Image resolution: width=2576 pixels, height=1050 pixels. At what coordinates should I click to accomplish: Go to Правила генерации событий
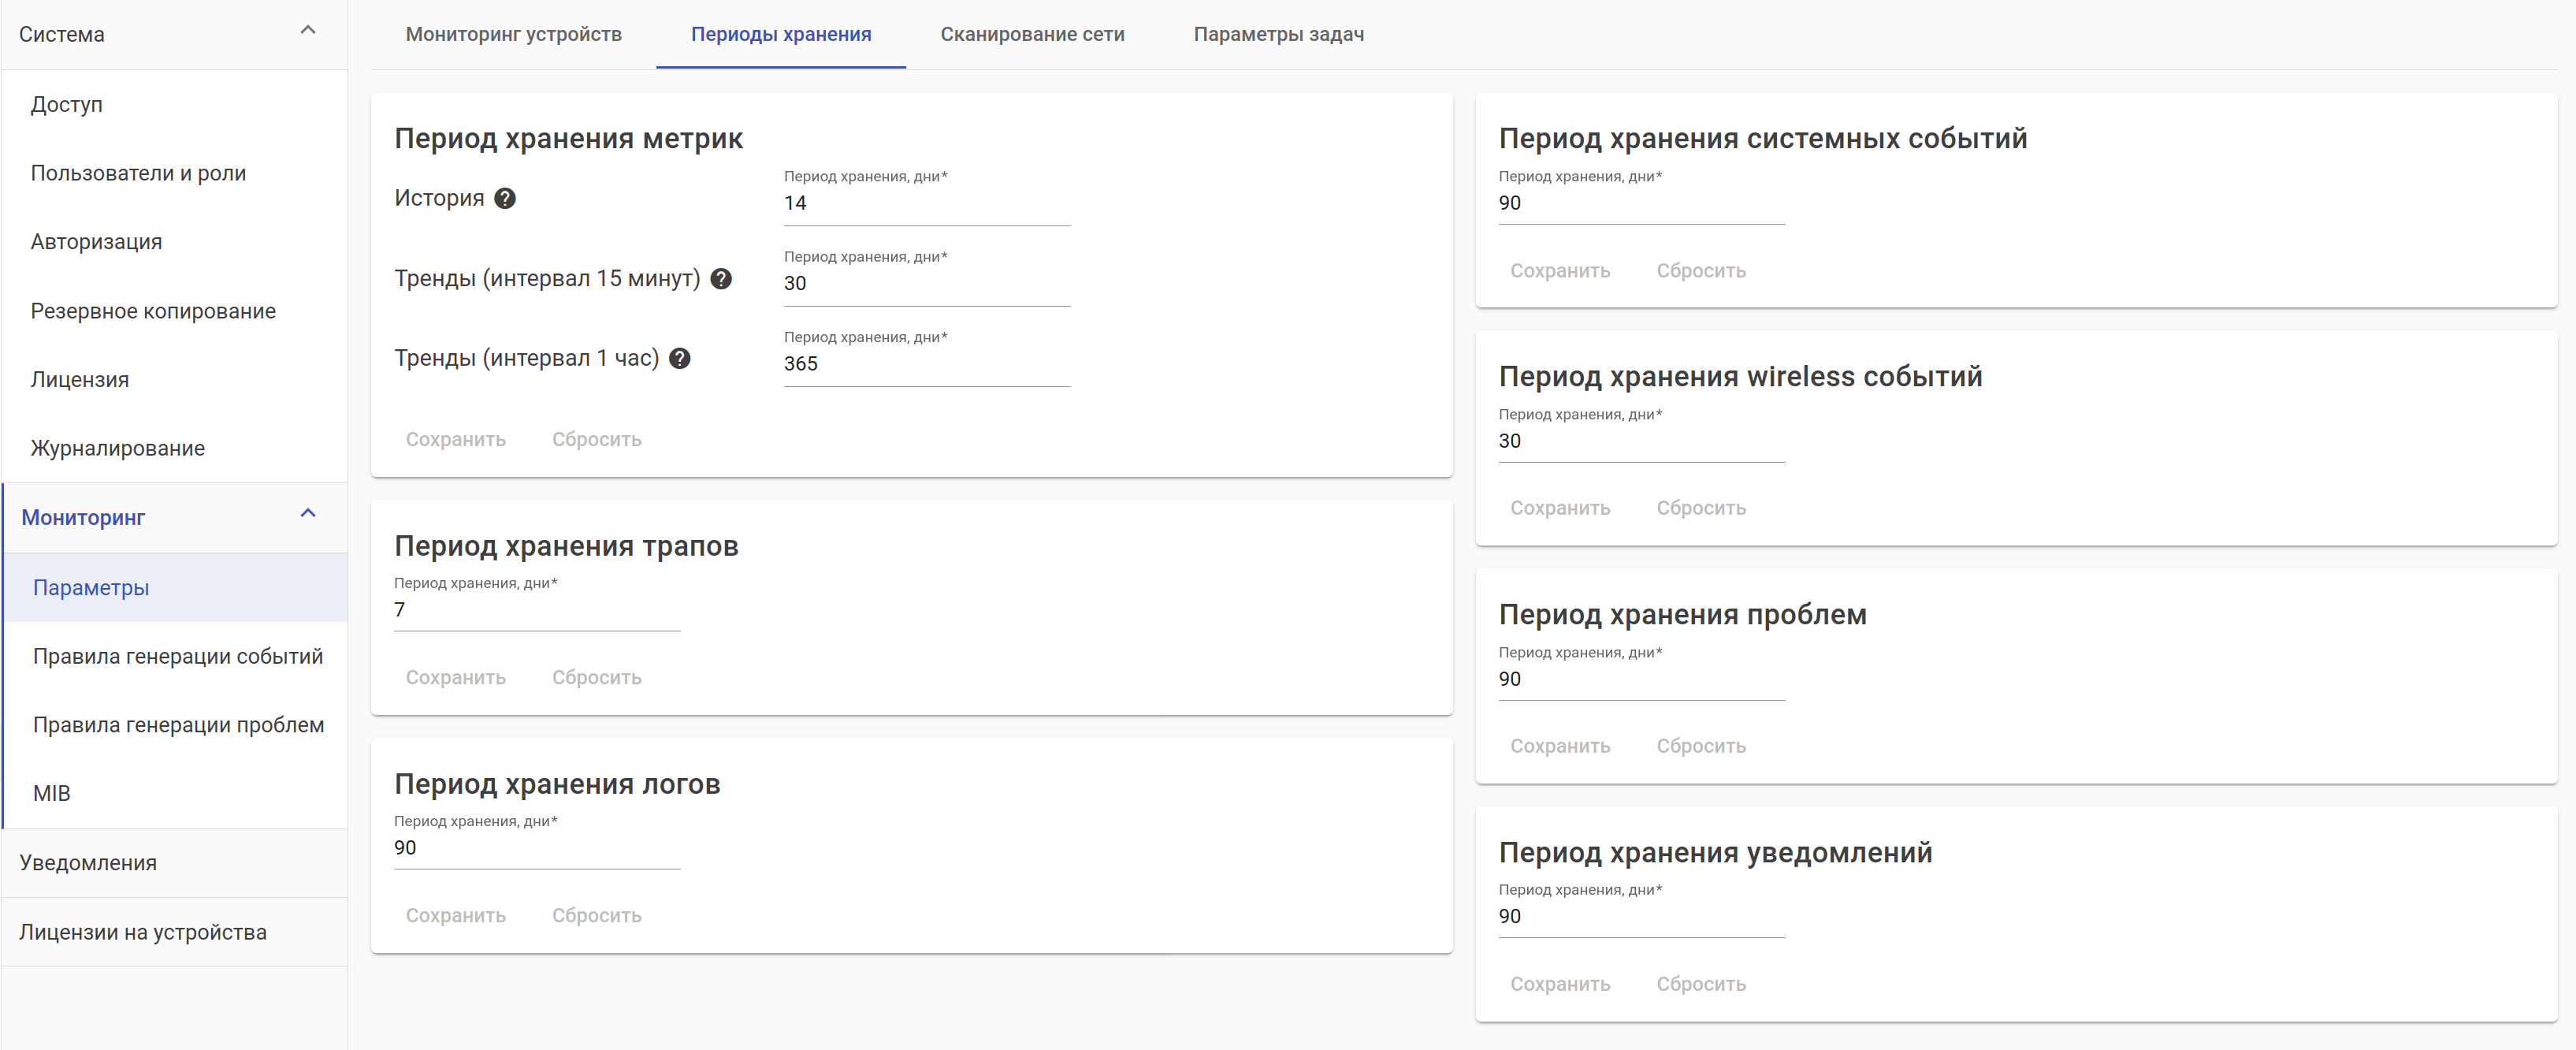(178, 656)
